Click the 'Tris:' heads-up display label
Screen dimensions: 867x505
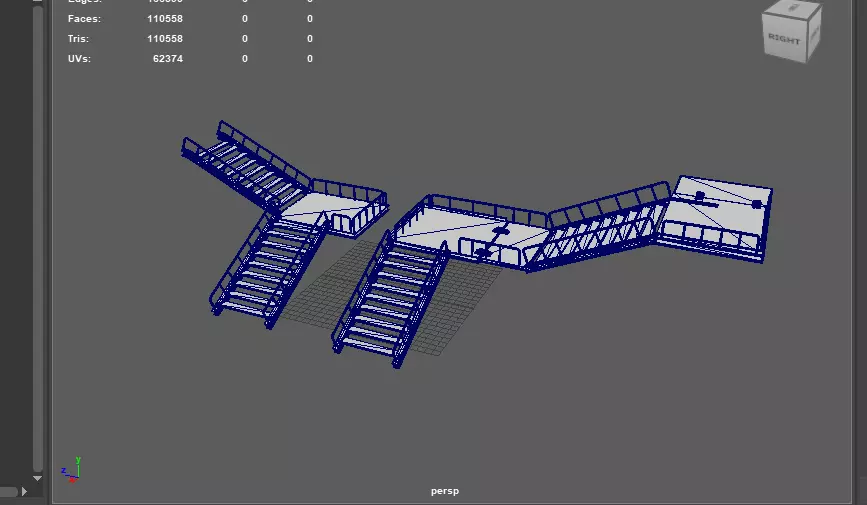click(78, 39)
